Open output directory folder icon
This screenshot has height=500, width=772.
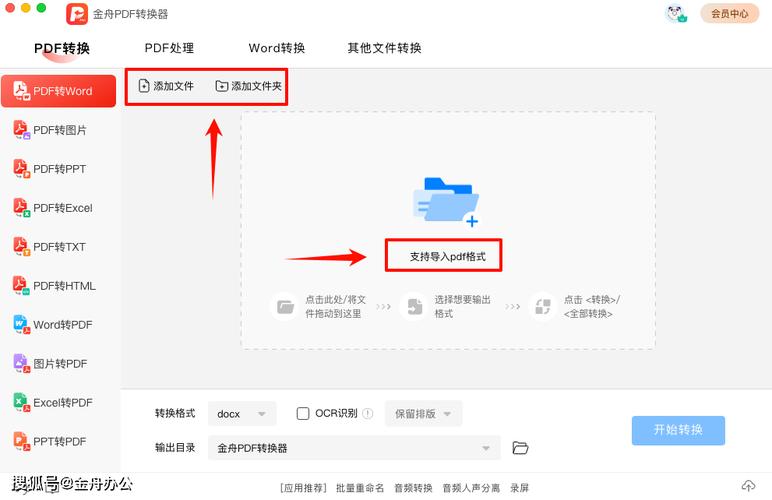[x=520, y=447]
